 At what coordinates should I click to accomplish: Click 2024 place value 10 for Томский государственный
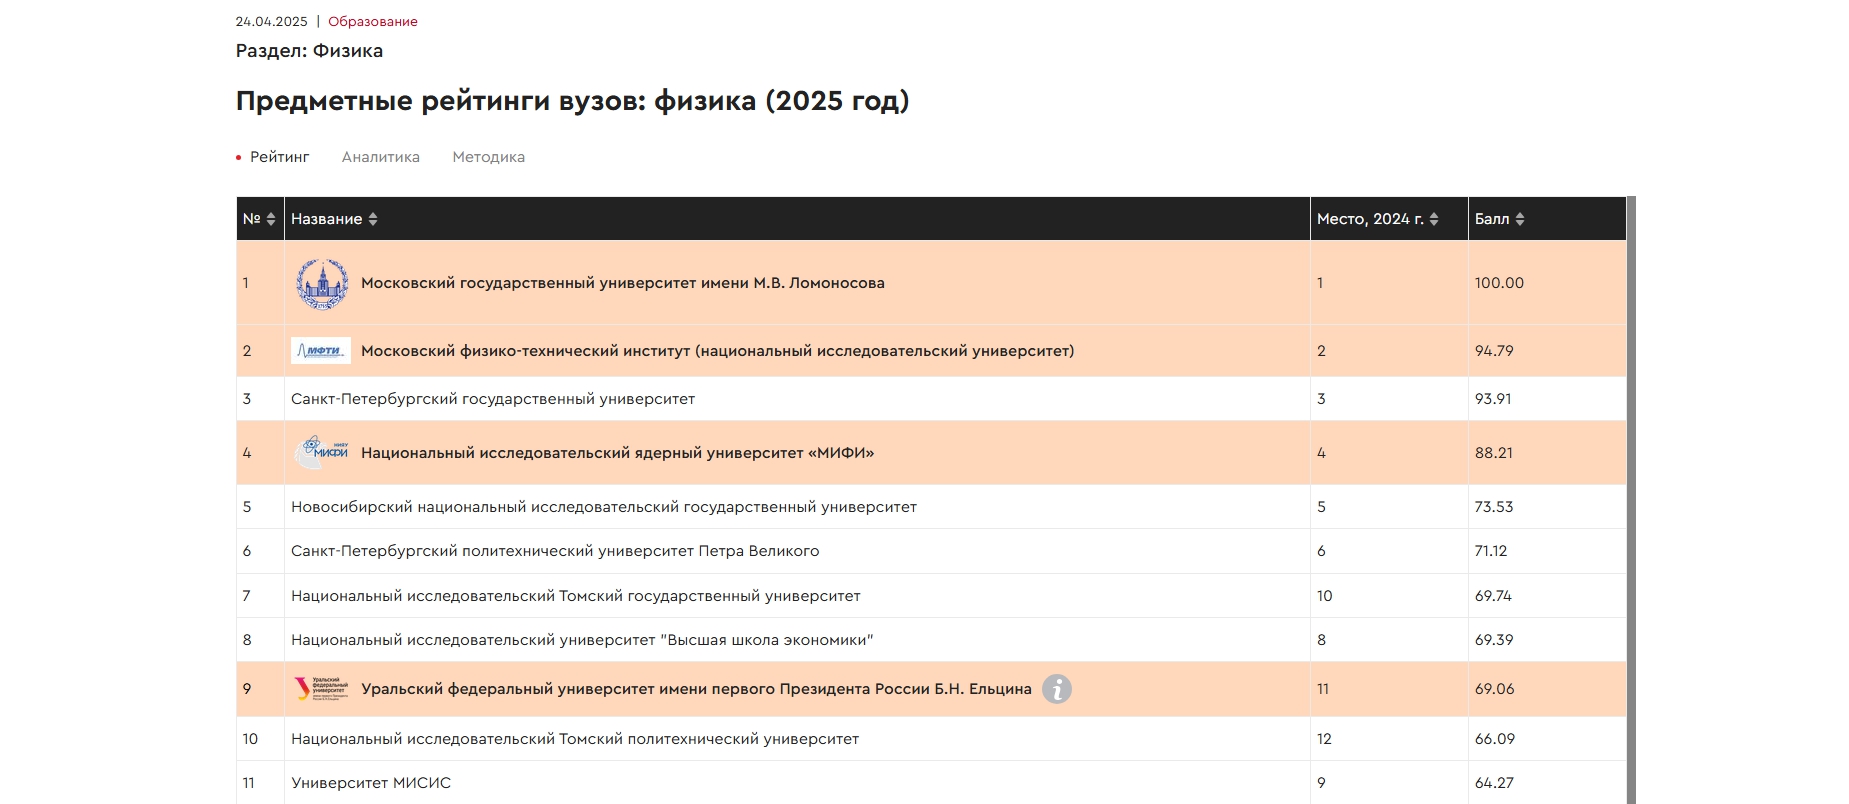(x=1324, y=596)
